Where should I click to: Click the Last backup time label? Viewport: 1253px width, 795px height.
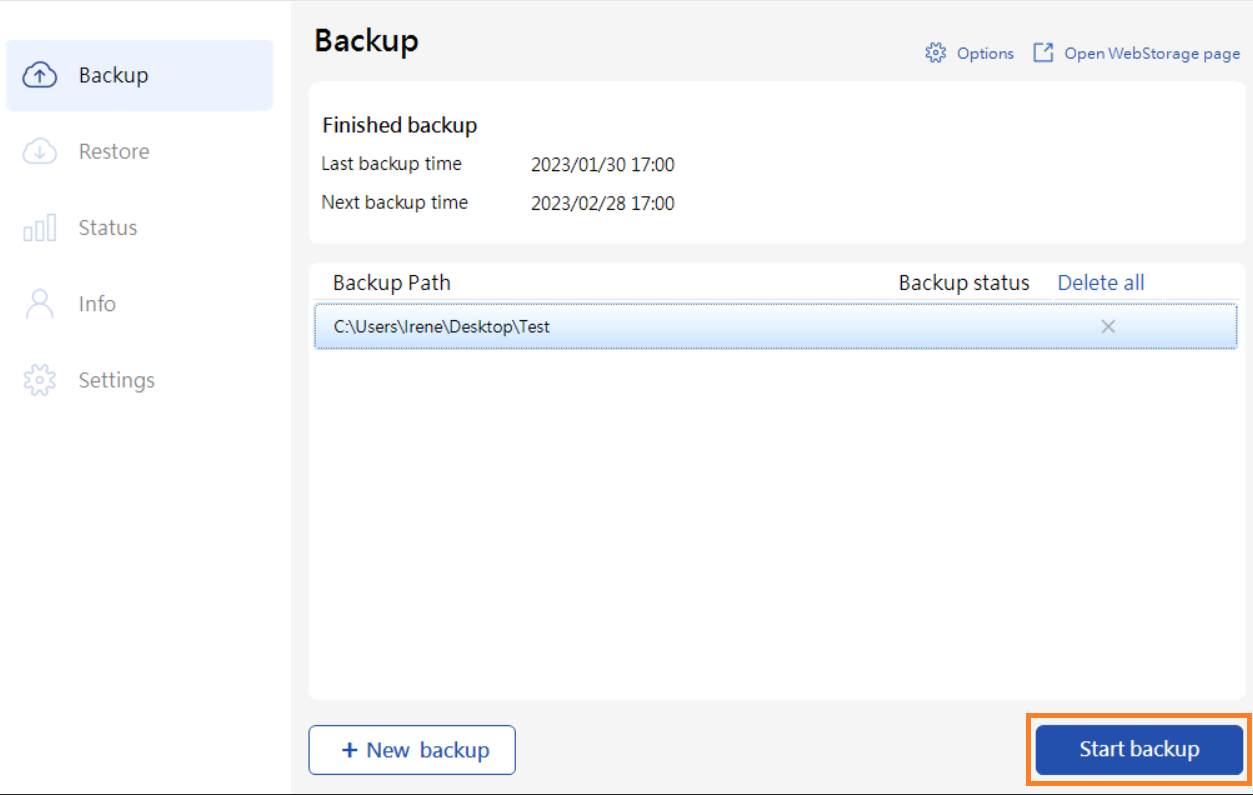click(391, 164)
